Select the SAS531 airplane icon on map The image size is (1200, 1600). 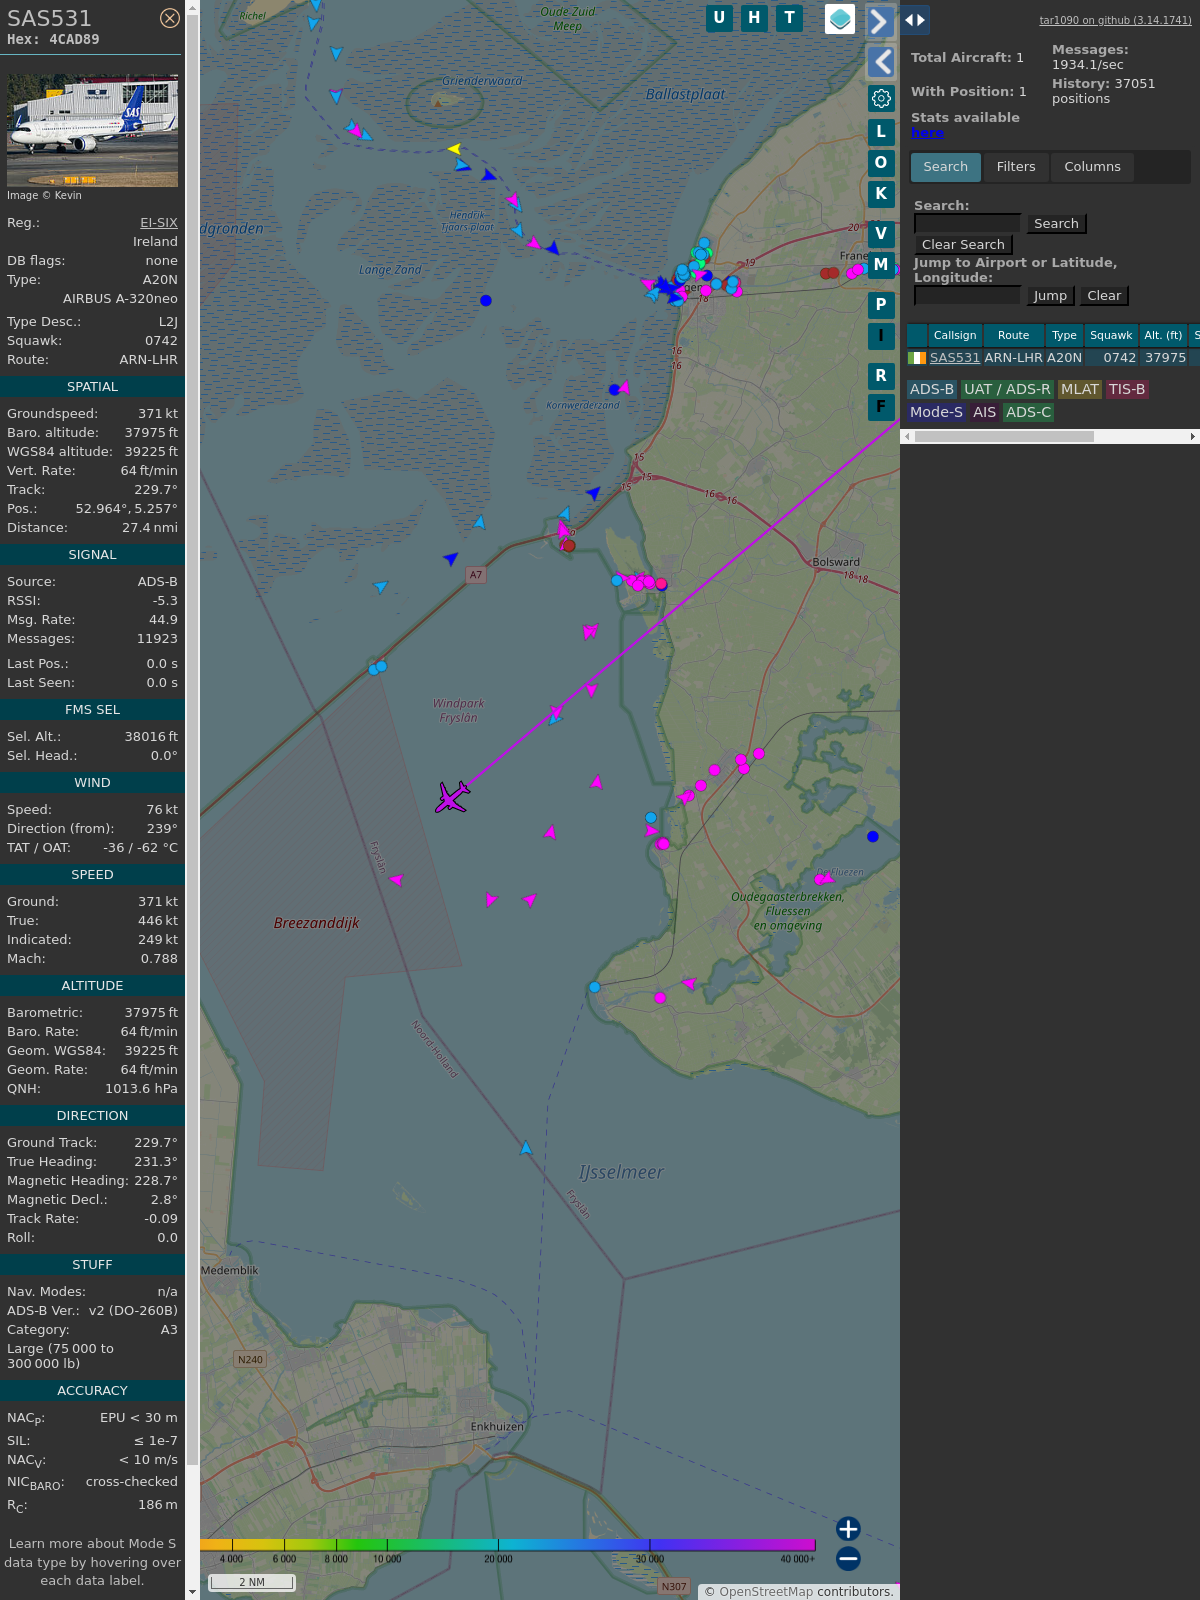[452, 797]
